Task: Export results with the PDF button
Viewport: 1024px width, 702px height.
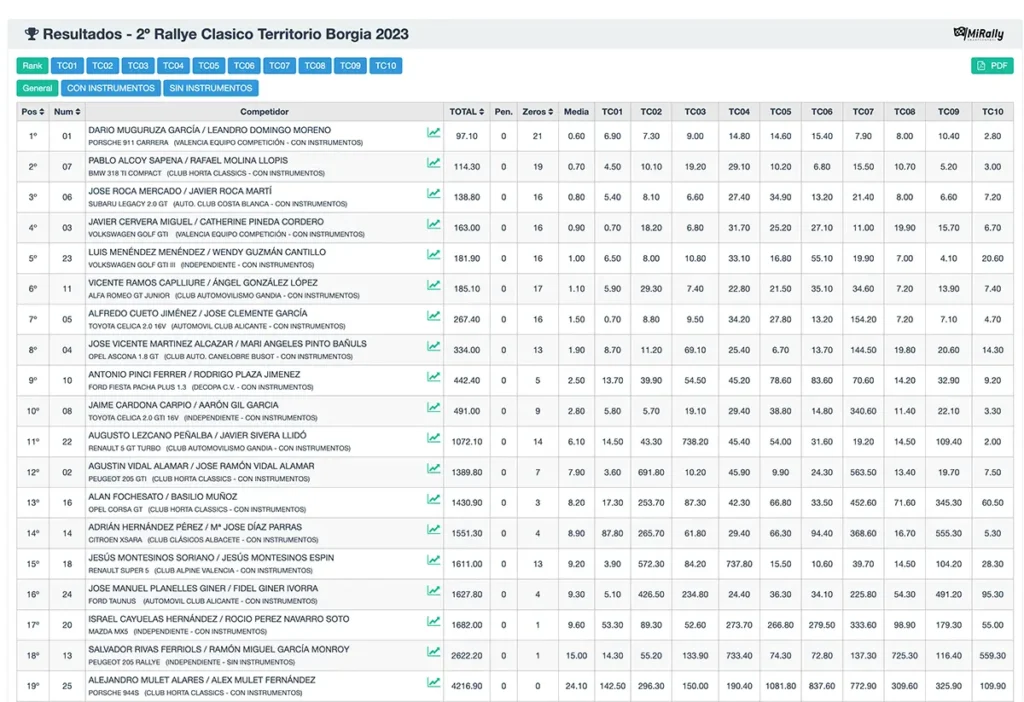Action: 992,66
